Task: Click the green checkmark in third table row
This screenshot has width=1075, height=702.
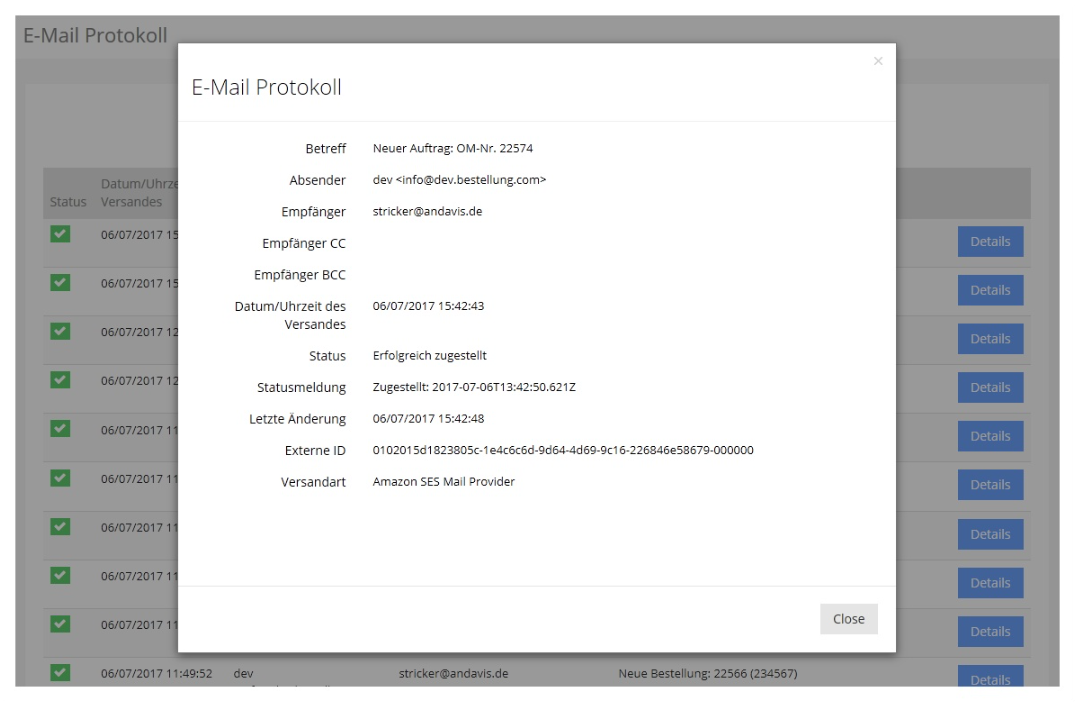Action: click(60, 331)
